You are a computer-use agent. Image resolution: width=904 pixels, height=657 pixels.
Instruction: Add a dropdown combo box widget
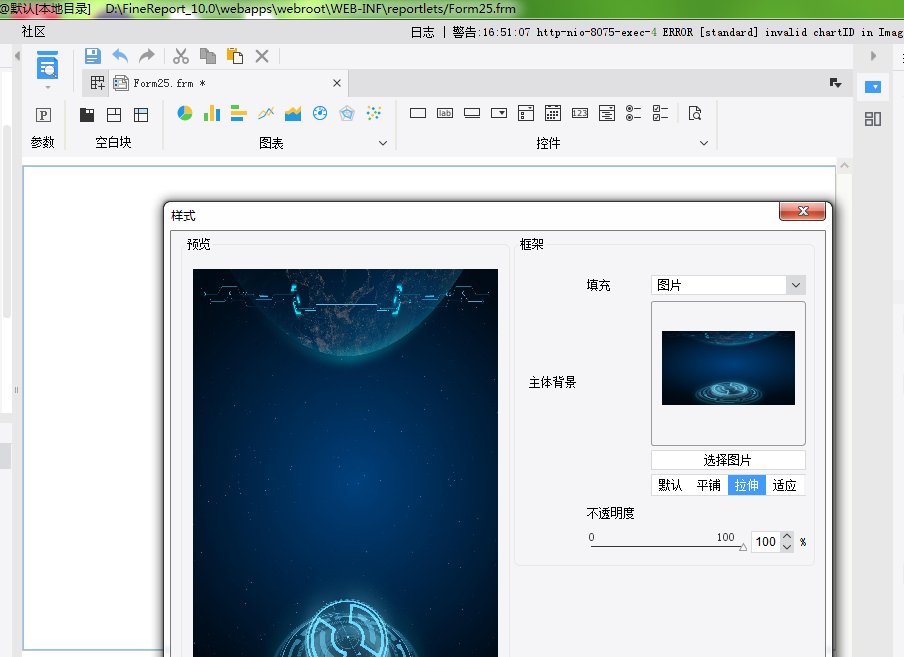[x=499, y=113]
